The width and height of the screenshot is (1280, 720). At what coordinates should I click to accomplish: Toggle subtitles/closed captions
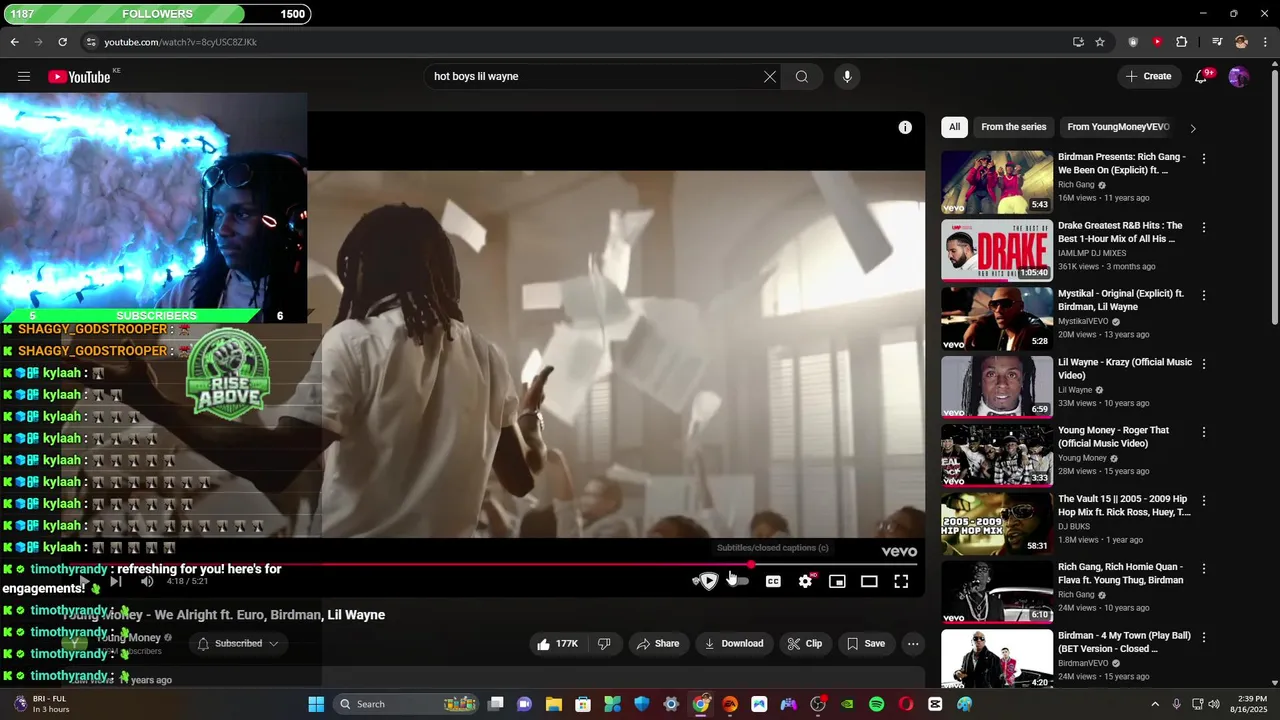pyautogui.click(x=773, y=581)
